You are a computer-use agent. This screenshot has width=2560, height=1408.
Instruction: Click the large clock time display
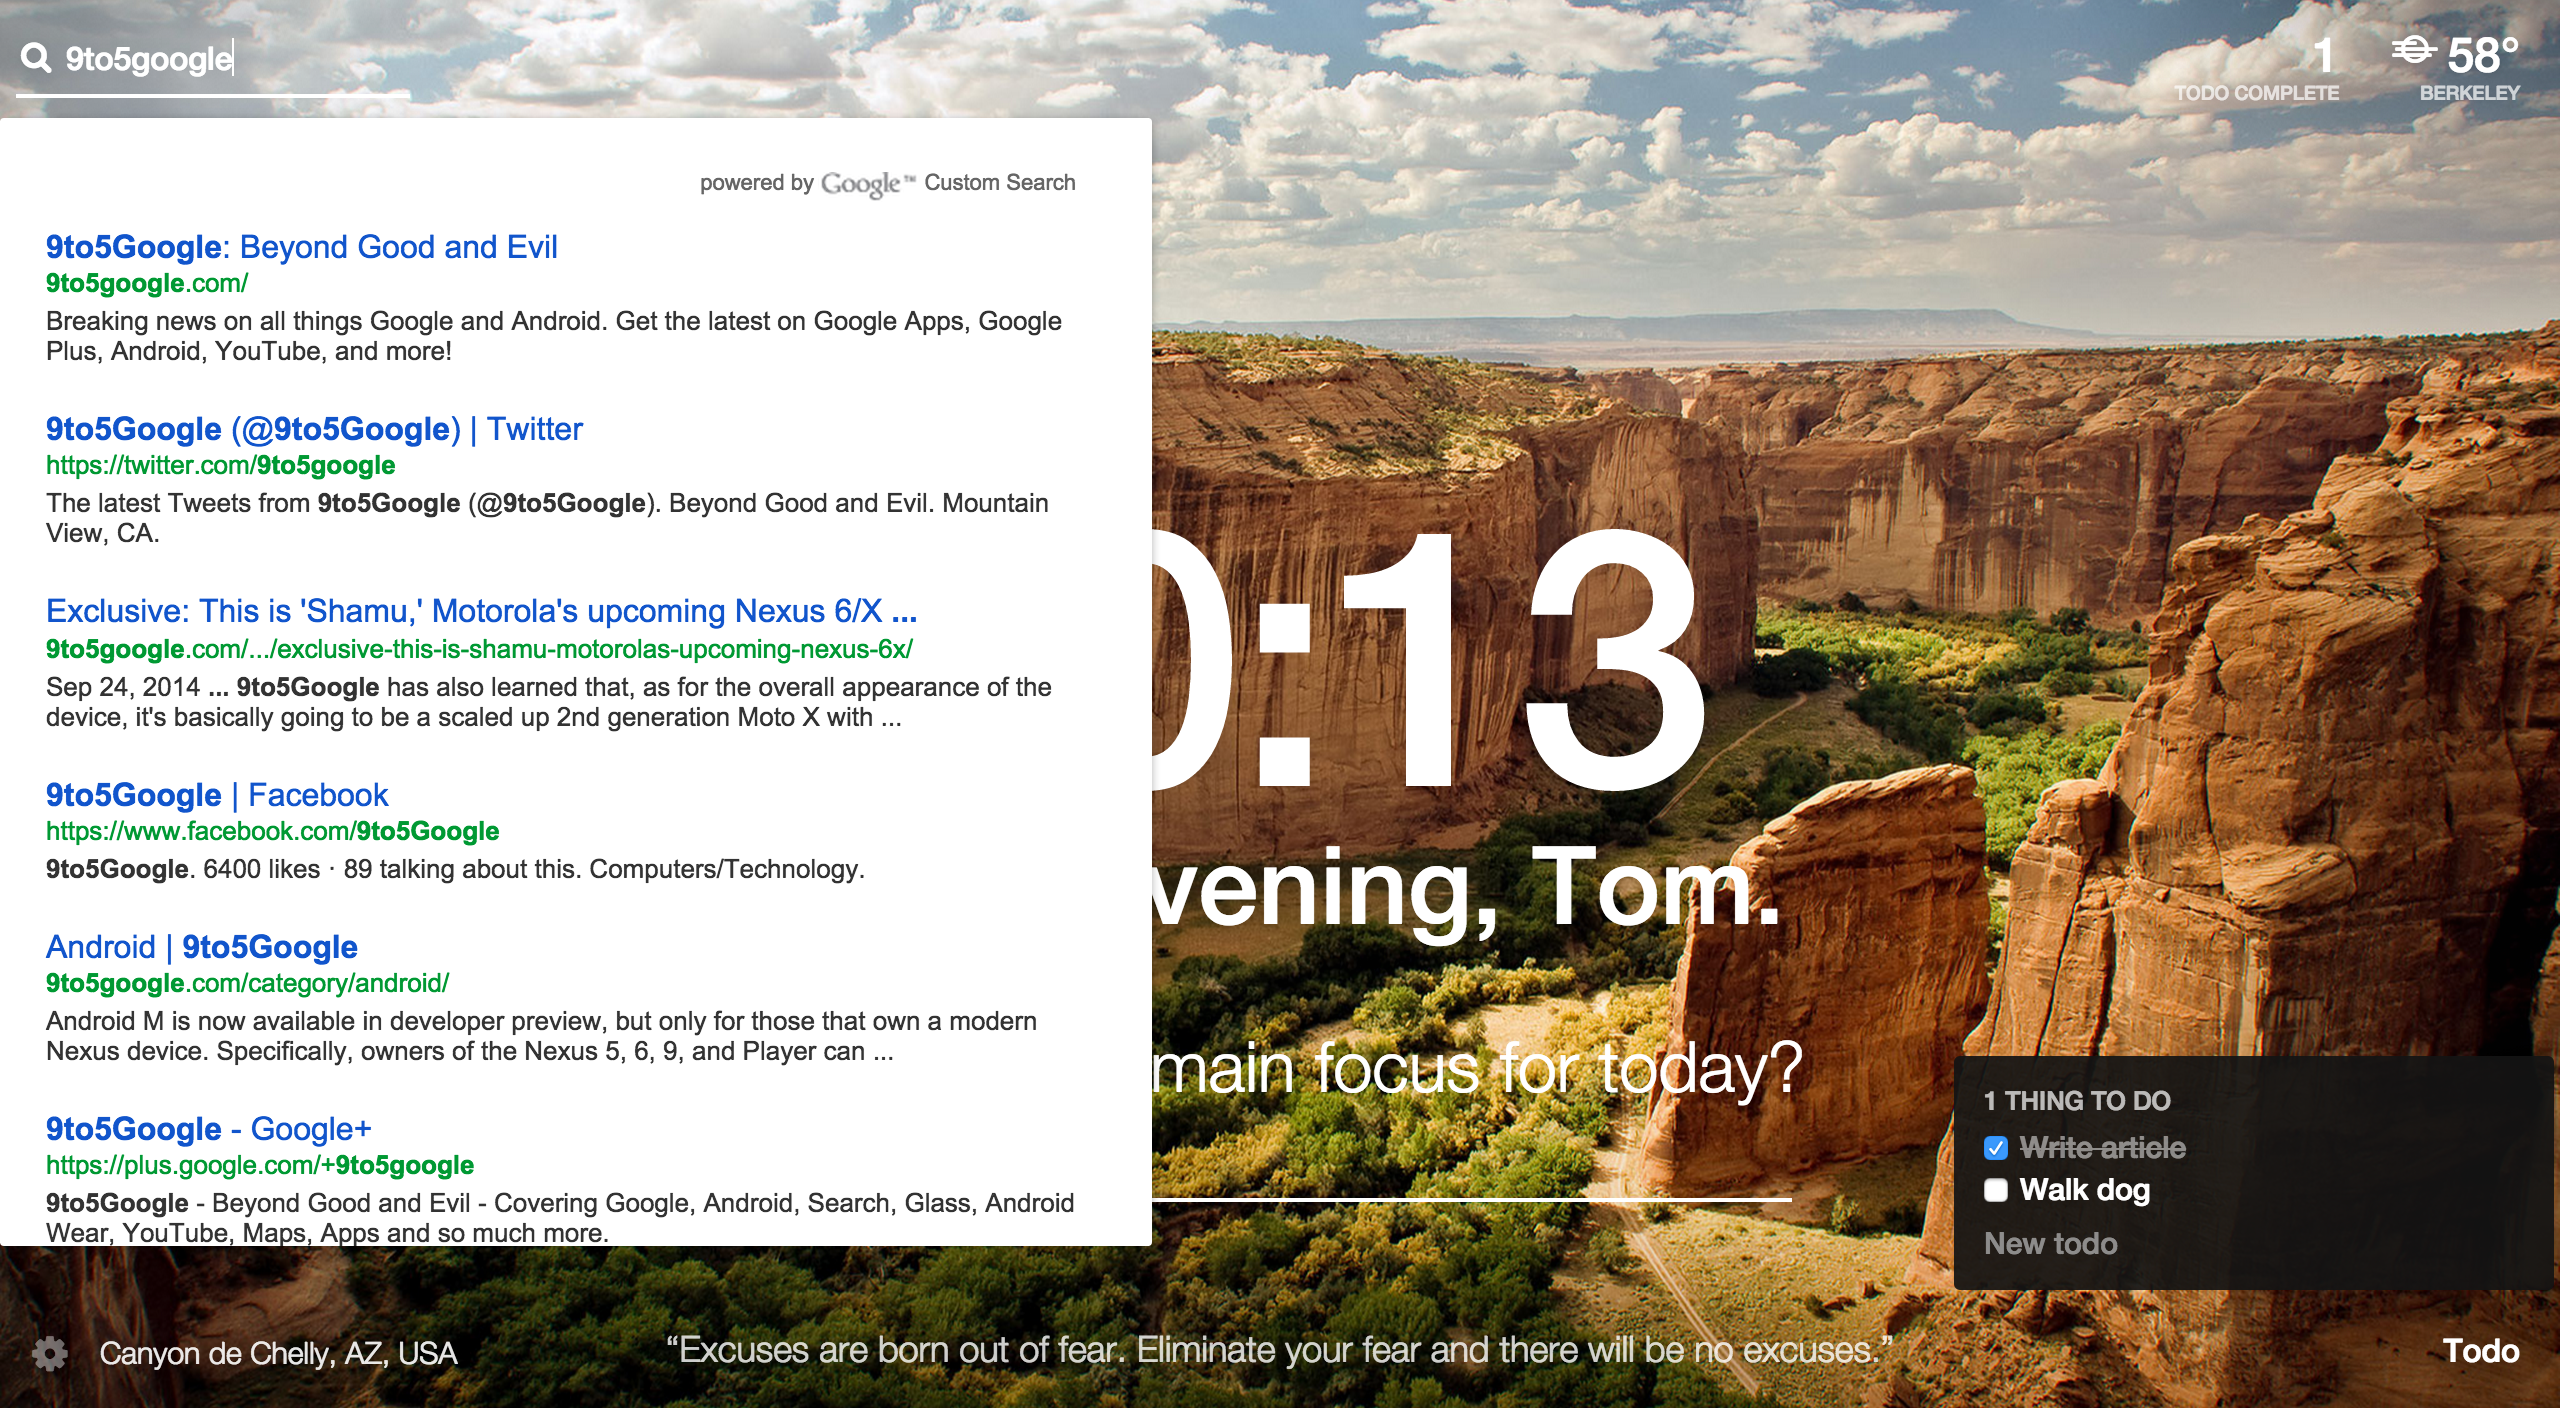pyautogui.click(x=1430, y=660)
